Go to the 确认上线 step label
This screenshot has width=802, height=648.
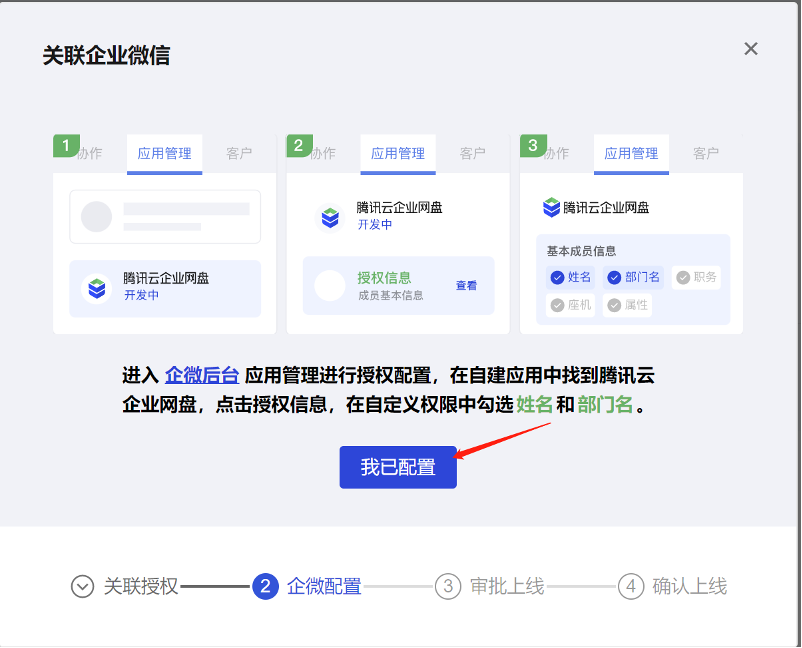pyautogui.click(x=689, y=586)
